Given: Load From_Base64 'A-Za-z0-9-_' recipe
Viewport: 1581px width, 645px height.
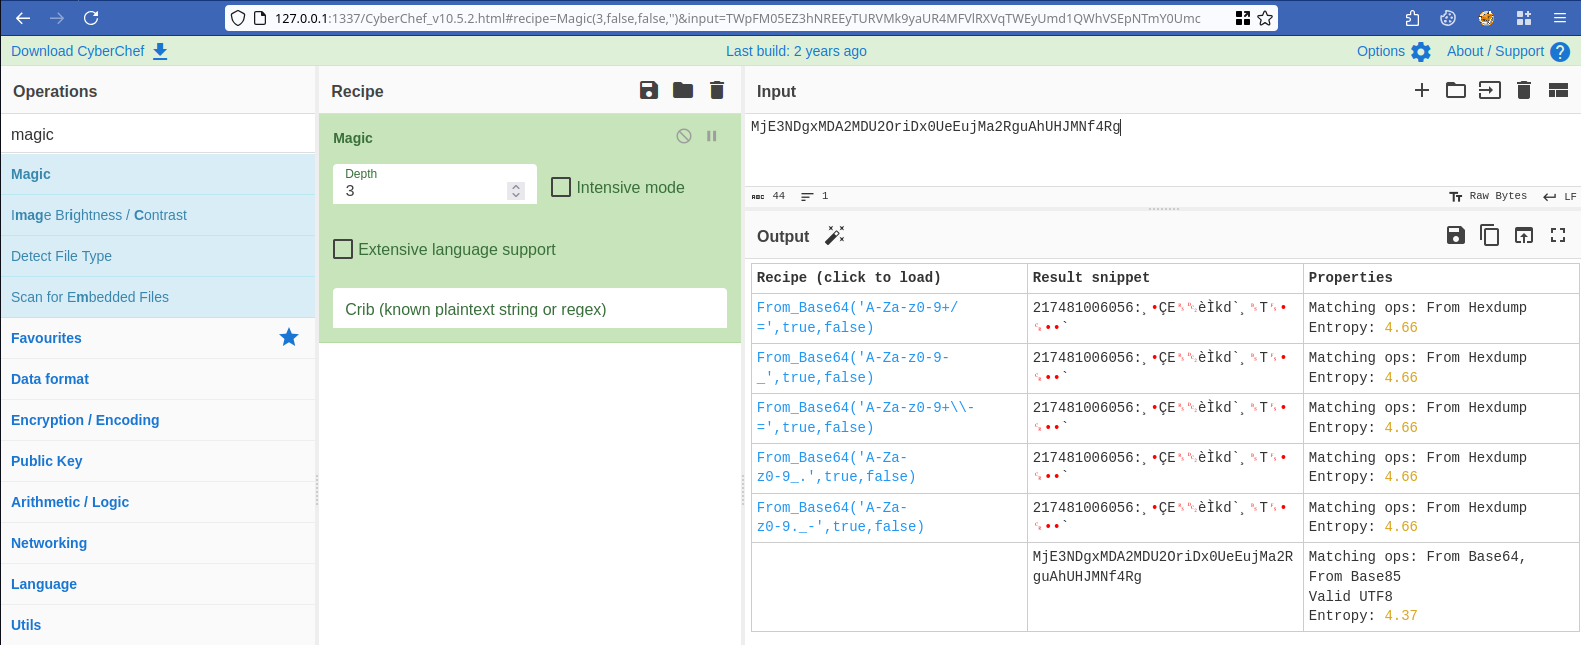Looking at the screenshot, I should coord(853,367).
